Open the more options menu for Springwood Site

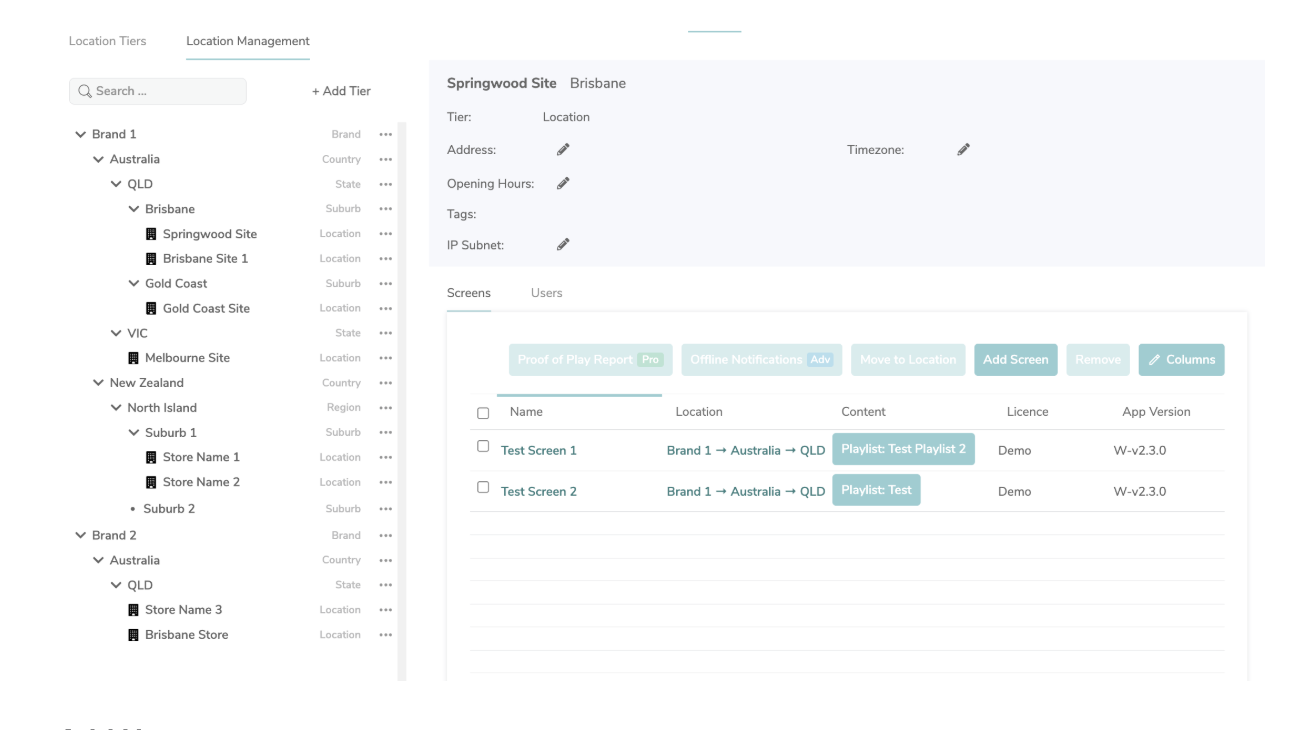point(386,234)
